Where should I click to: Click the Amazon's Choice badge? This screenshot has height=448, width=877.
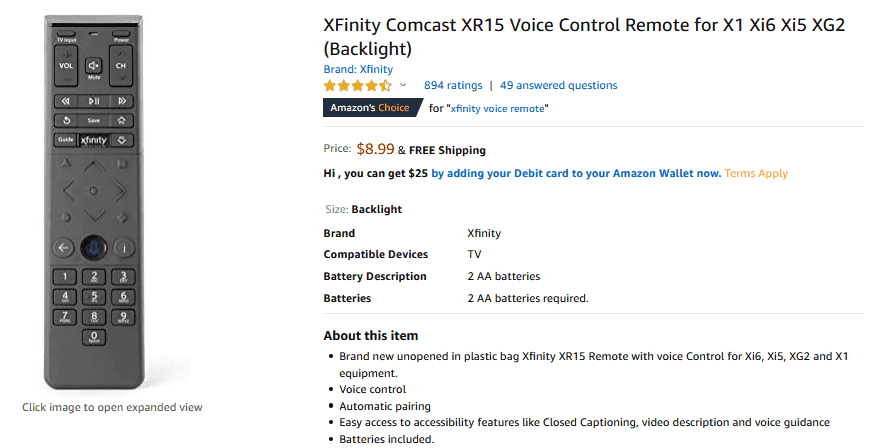(x=370, y=108)
